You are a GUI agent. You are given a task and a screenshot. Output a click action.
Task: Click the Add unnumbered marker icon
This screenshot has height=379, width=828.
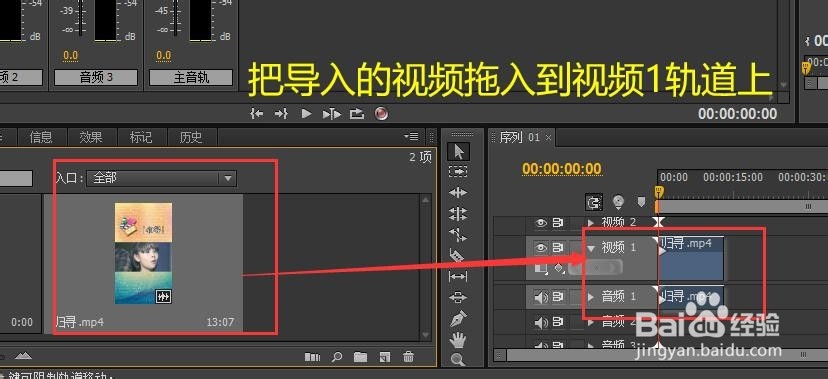(x=642, y=202)
